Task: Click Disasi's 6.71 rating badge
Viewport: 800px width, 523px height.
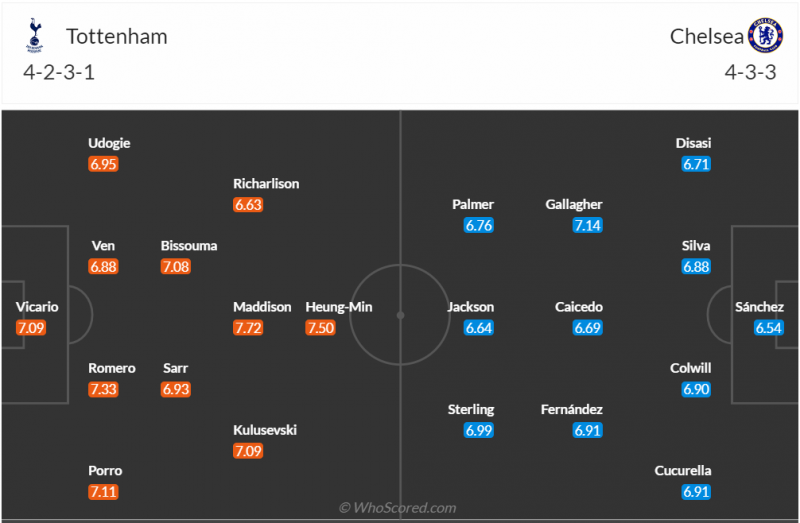Action: pos(696,164)
